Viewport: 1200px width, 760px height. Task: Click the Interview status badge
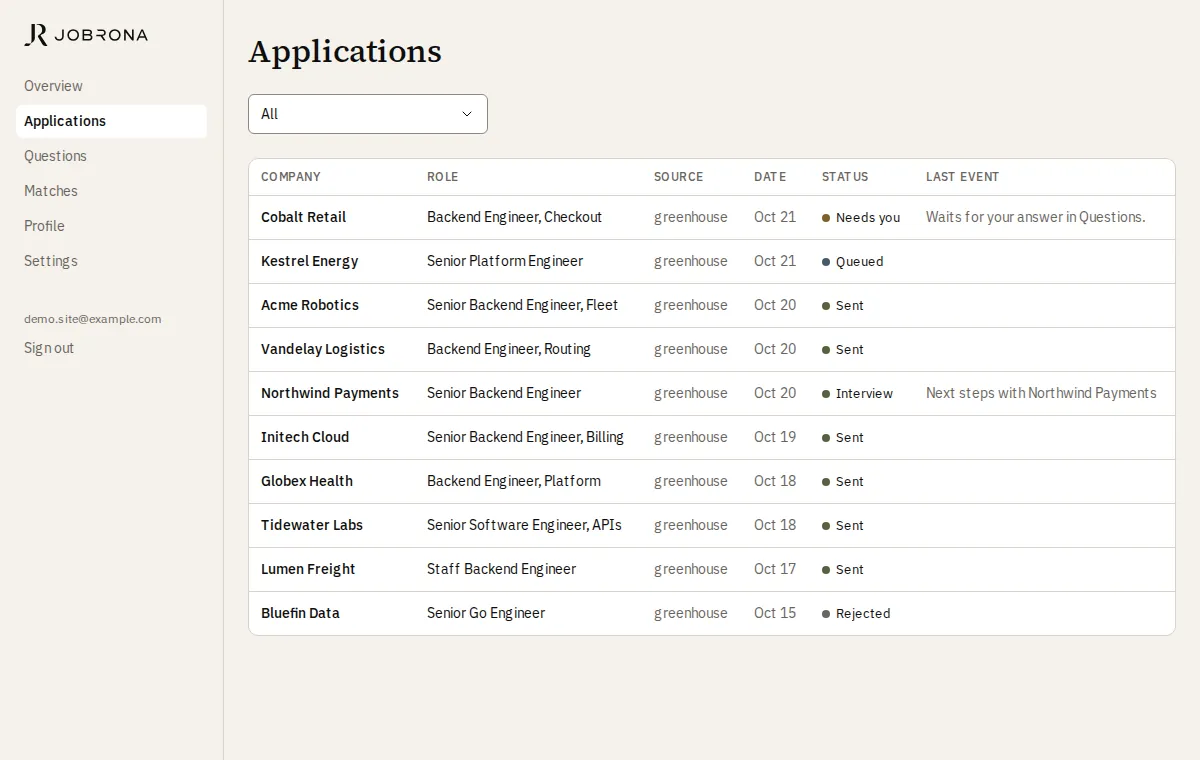(x=858, y=394)
